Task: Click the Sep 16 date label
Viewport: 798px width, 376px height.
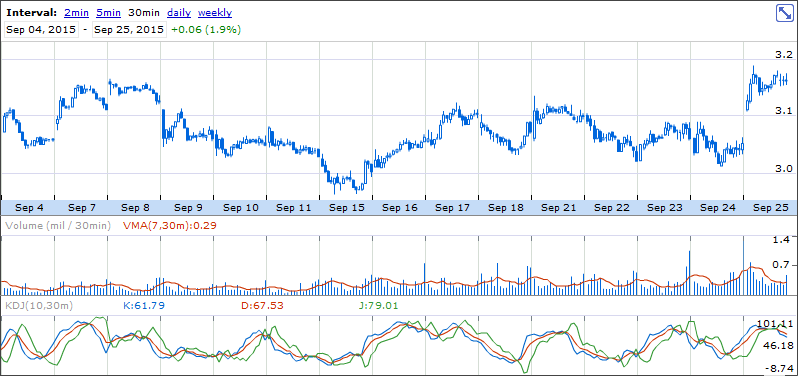Action: point(400,208)
